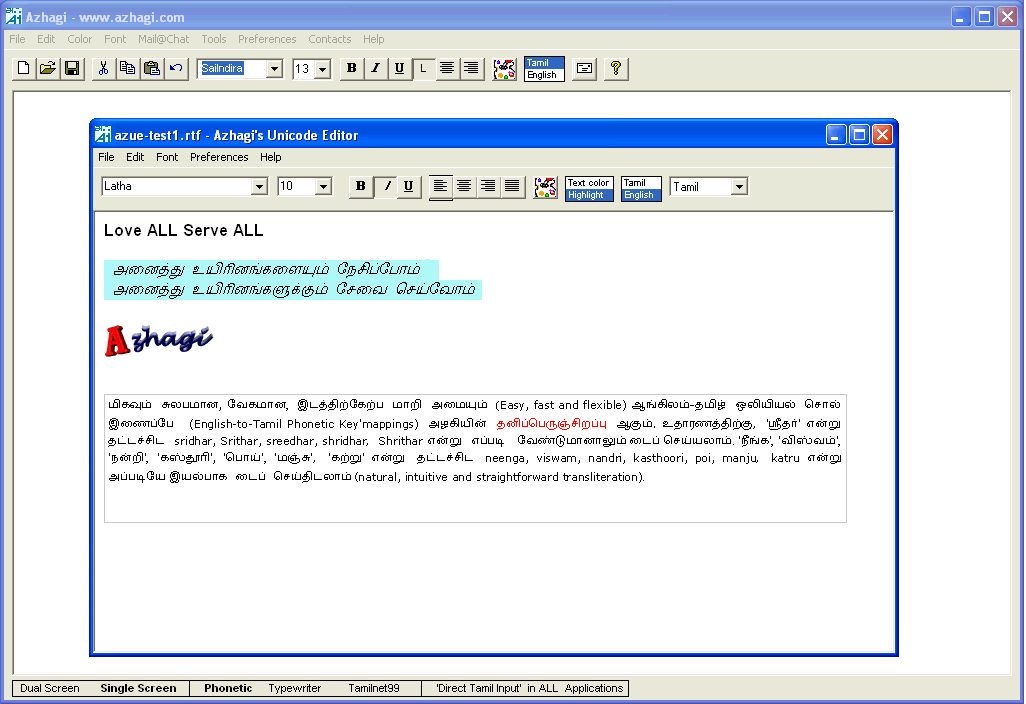Click the red Tamil word in the paragraph
The width and height of the screenshot is (1026, 704).
(552, 423)
